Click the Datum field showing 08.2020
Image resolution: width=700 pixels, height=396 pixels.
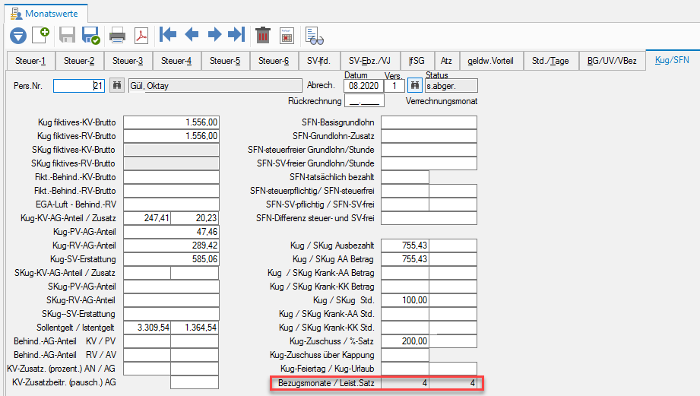pyautogui.click(x=363, y=86)
